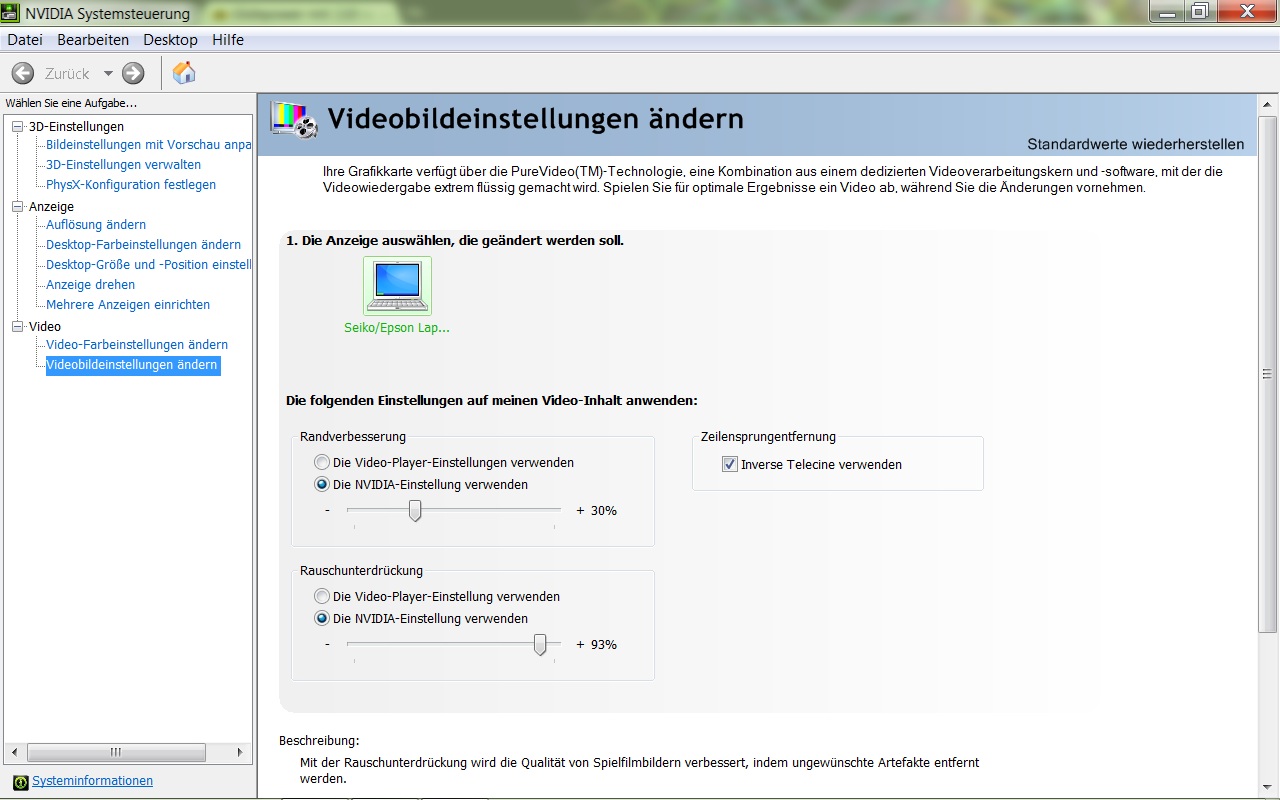
Task: Click the tree pane scroll left arrow
Action: (14, 752)
